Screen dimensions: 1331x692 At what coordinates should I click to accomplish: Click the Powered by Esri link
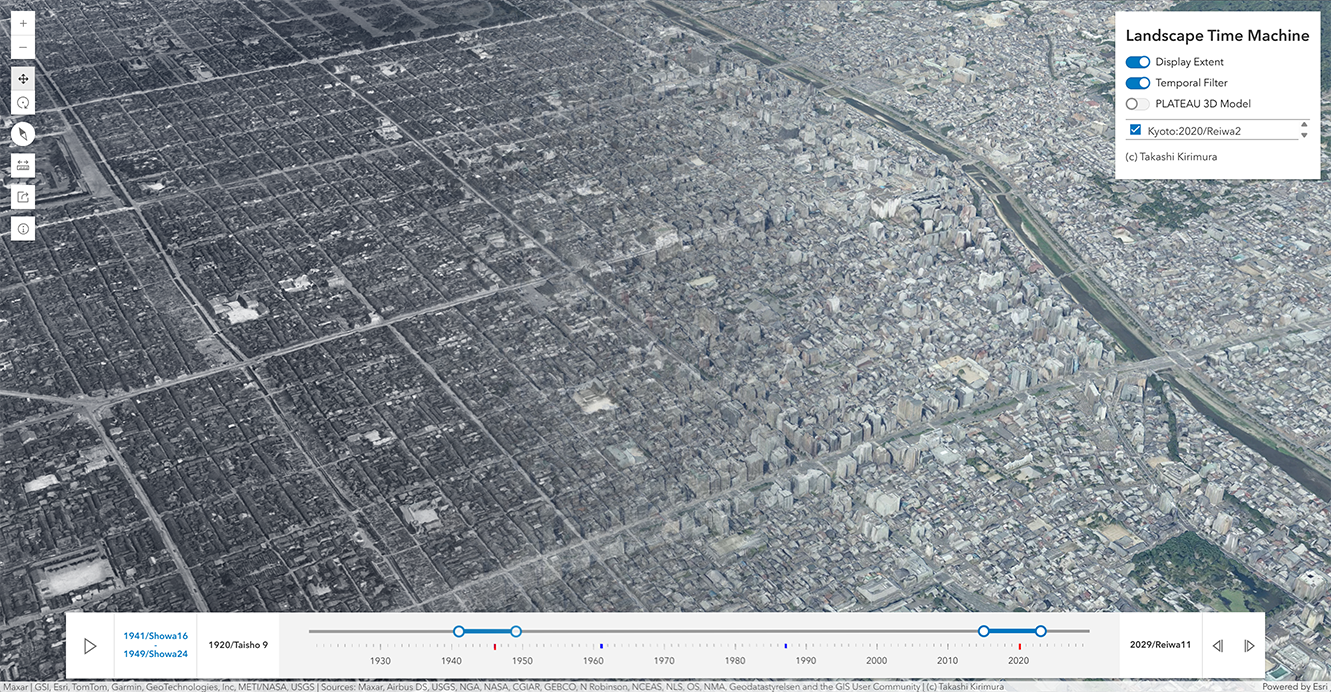coord(1294,687)
